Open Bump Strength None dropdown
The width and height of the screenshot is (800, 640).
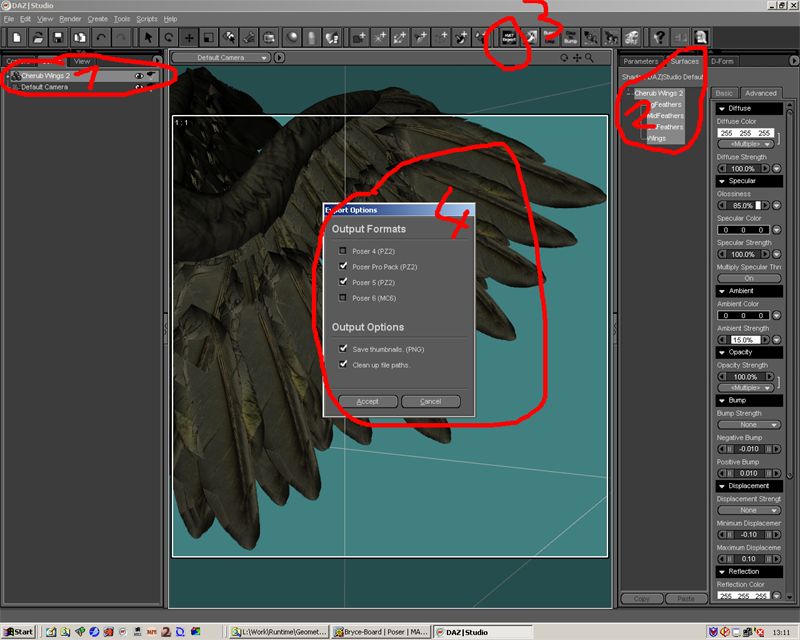pyautogui.click(x=748, y=425)
